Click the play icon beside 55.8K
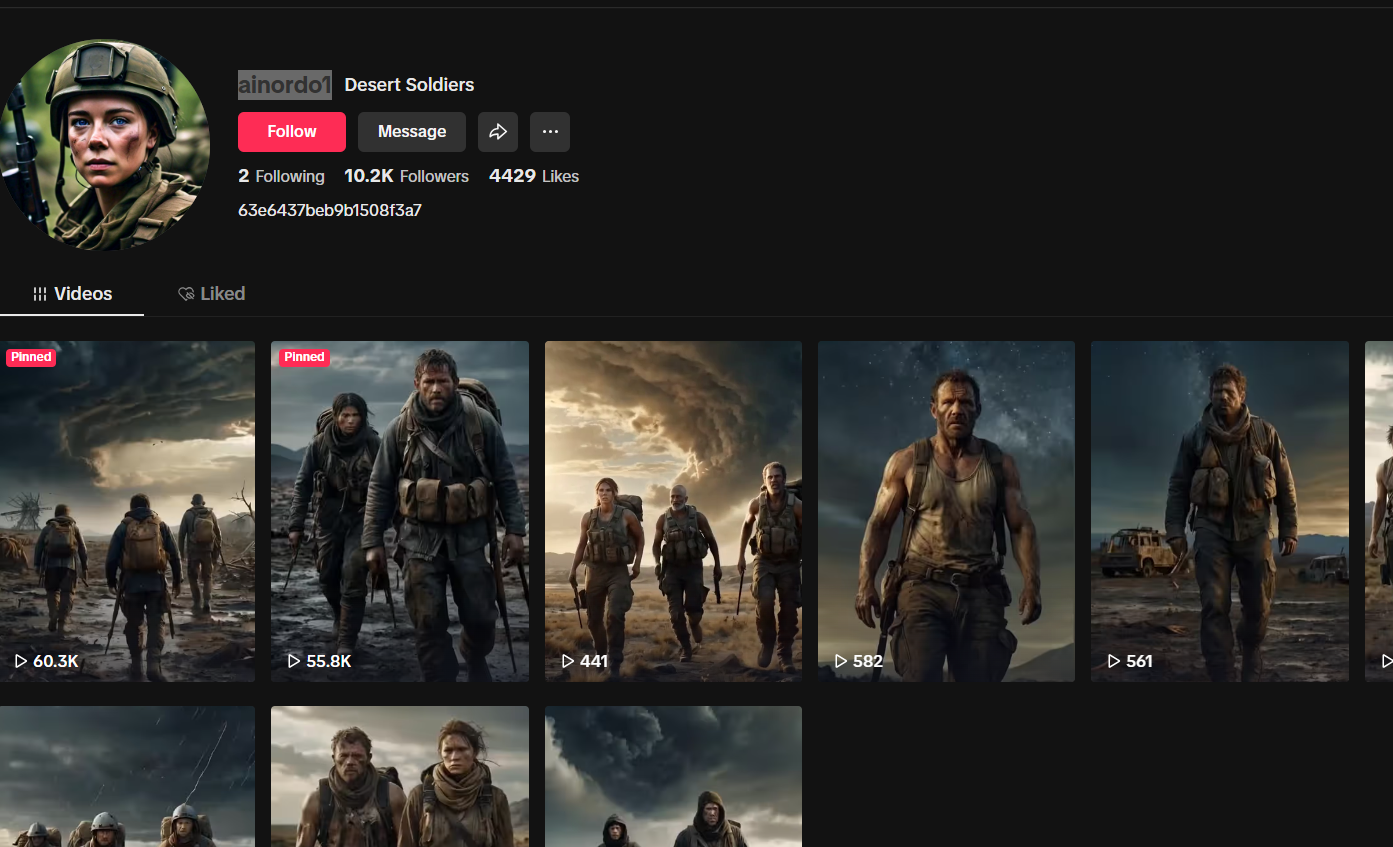Viewport: 1393px width, 847px height. (x=294, y=661)
